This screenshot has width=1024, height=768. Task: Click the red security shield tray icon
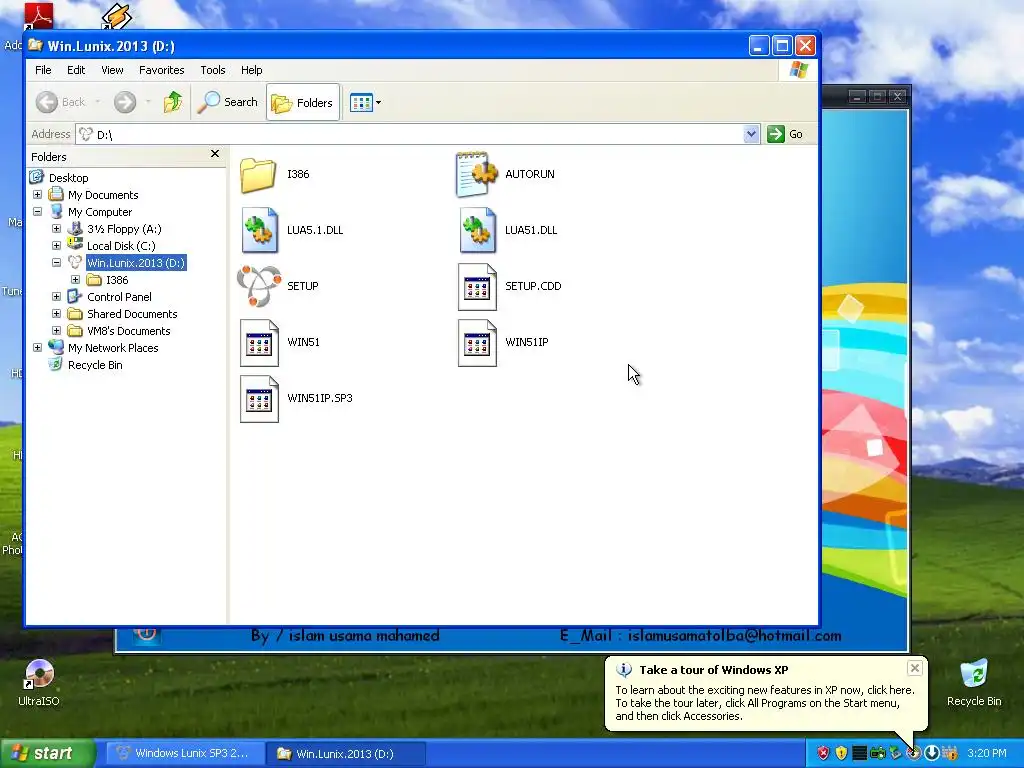pyautogui.click(x=824, y=754)
